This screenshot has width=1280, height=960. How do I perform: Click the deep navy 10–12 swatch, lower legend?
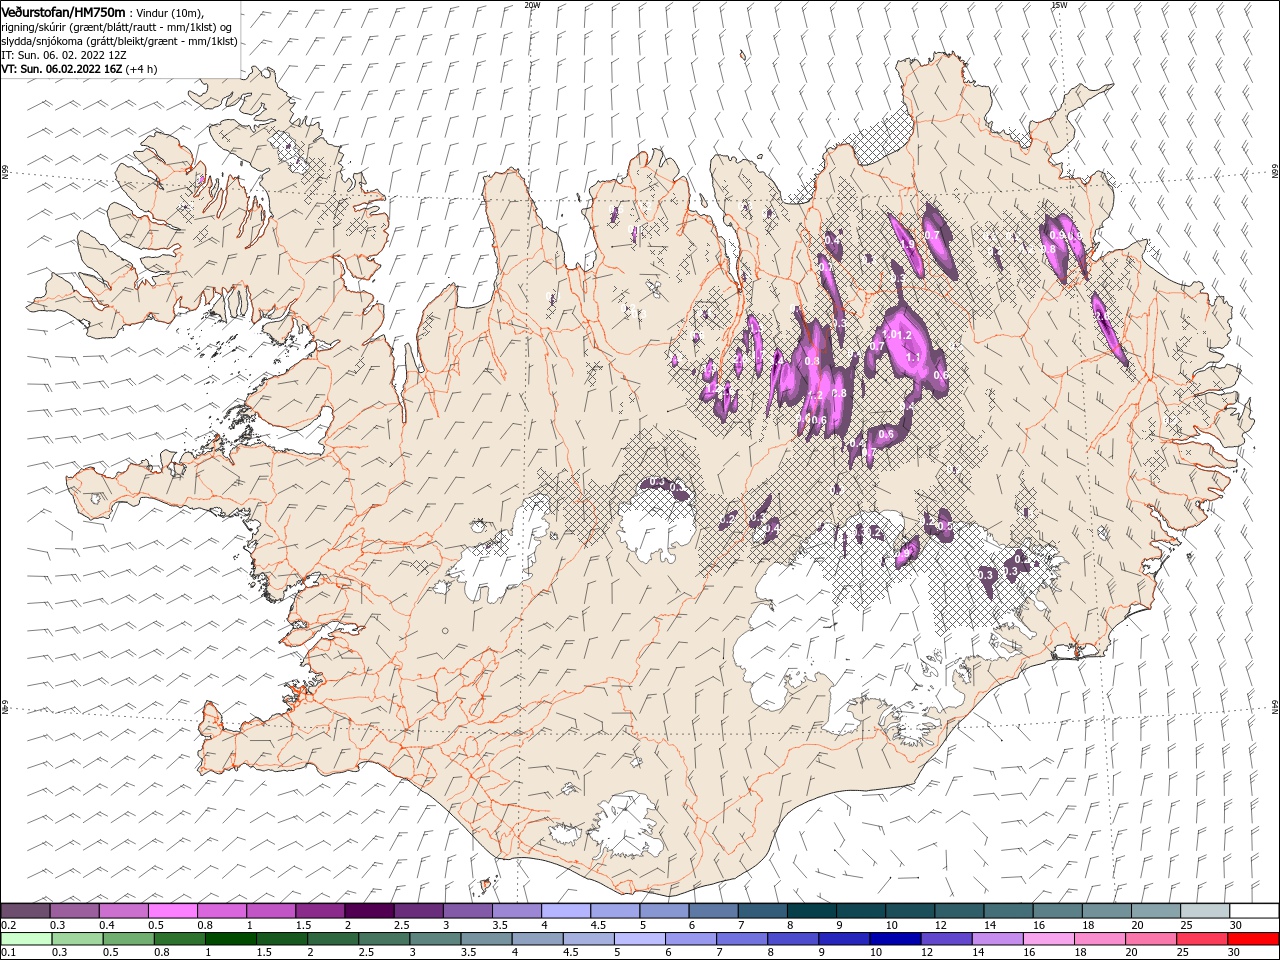click(895, 939)
